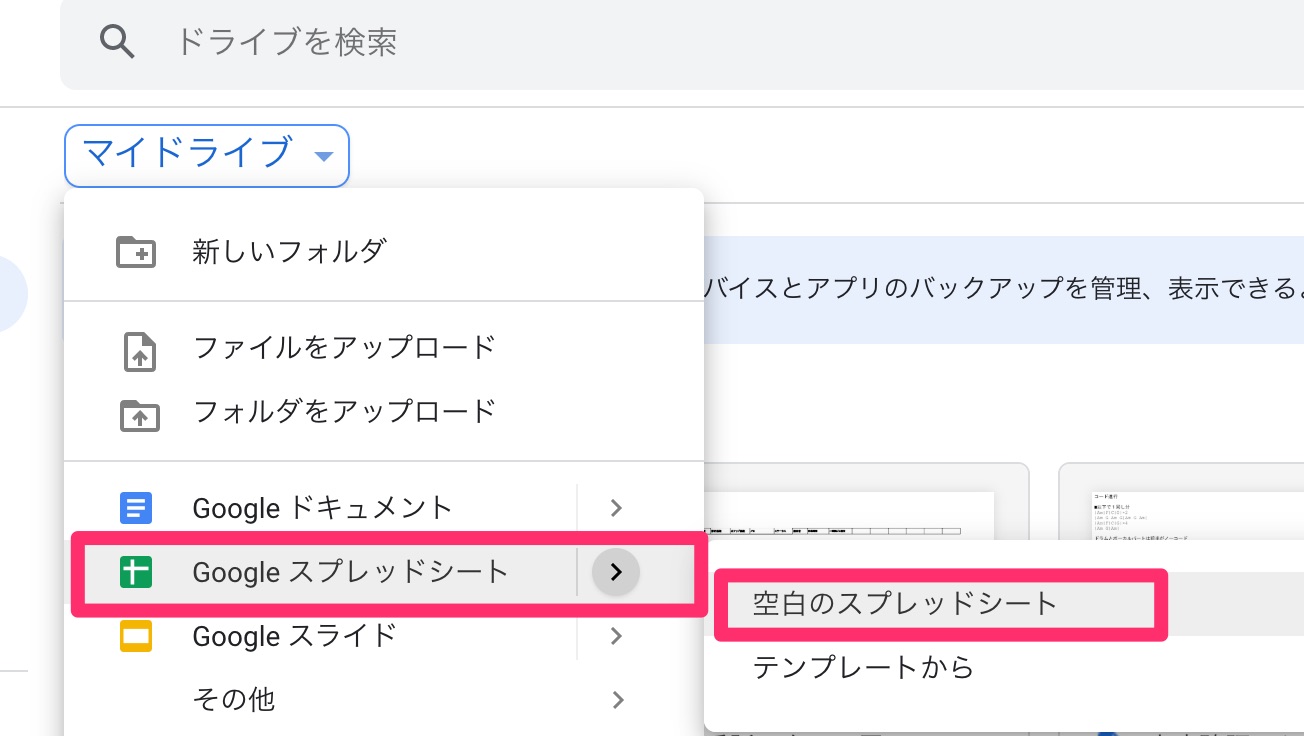Open the spreadsheet file thumbnail
The image size is (1304, 736).
tap(850, 515)
